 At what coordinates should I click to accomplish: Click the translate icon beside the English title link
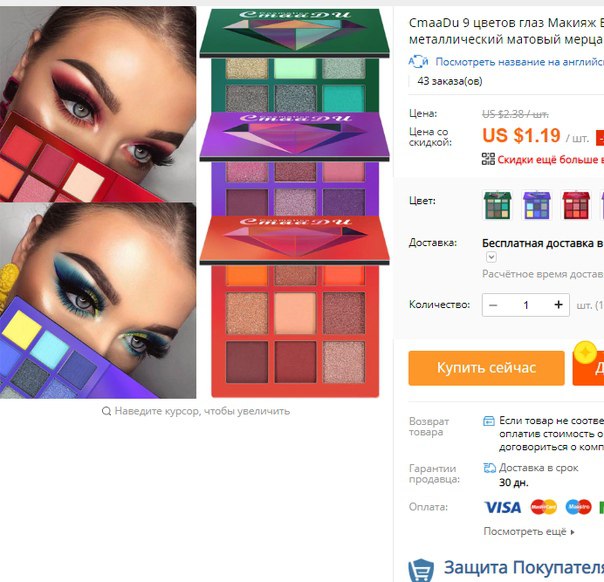pyautogui.click(x=418, y=62)
